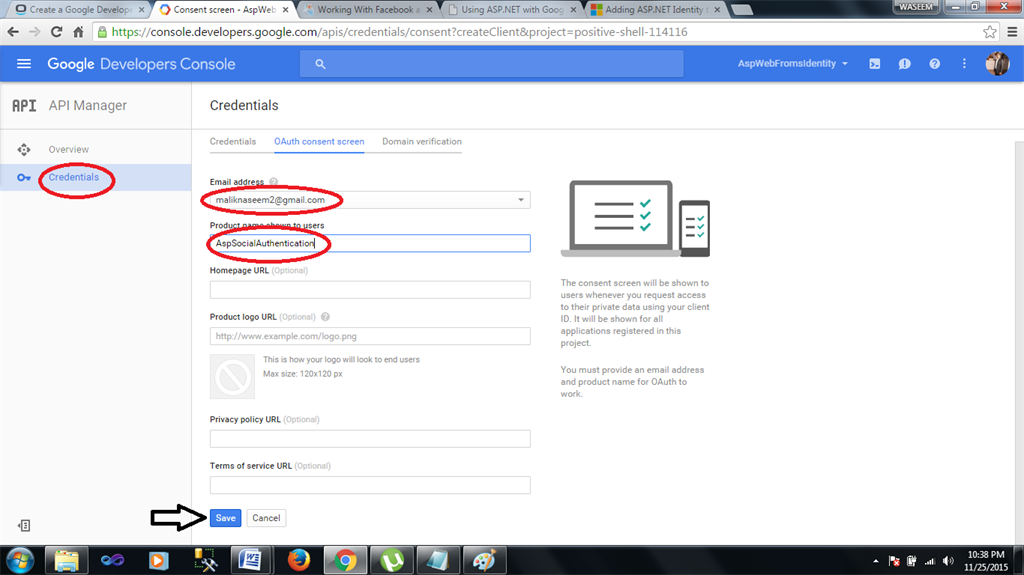Open Overview in the sidebar
The height and width of the screenshot is (575, 1024).
[69, 150]
